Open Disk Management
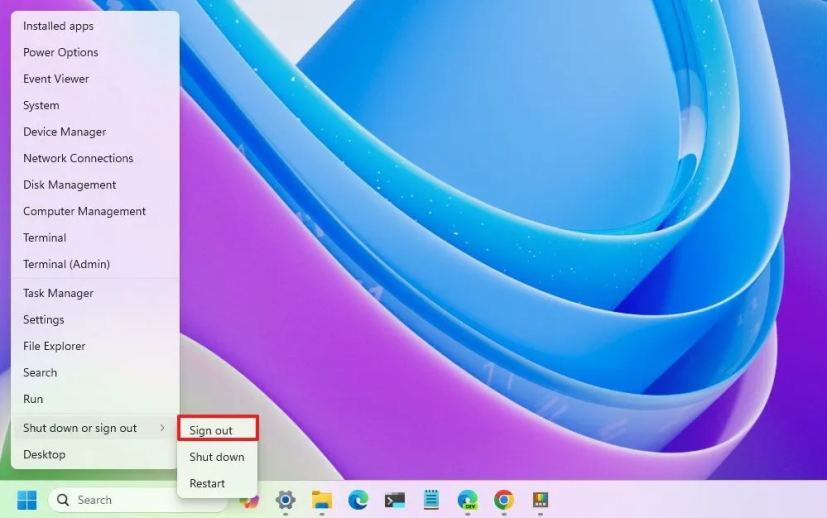827x518 pixels. click(x=95, y=185)
